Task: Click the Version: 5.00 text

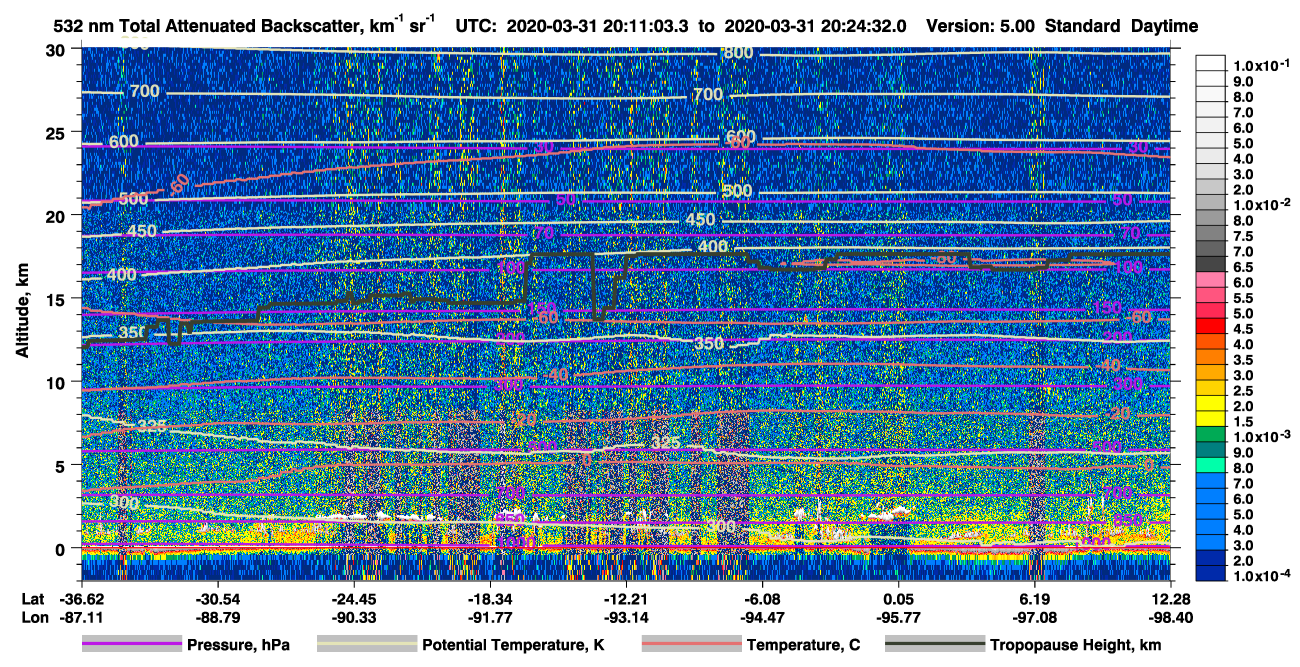Action: (980, 26)
